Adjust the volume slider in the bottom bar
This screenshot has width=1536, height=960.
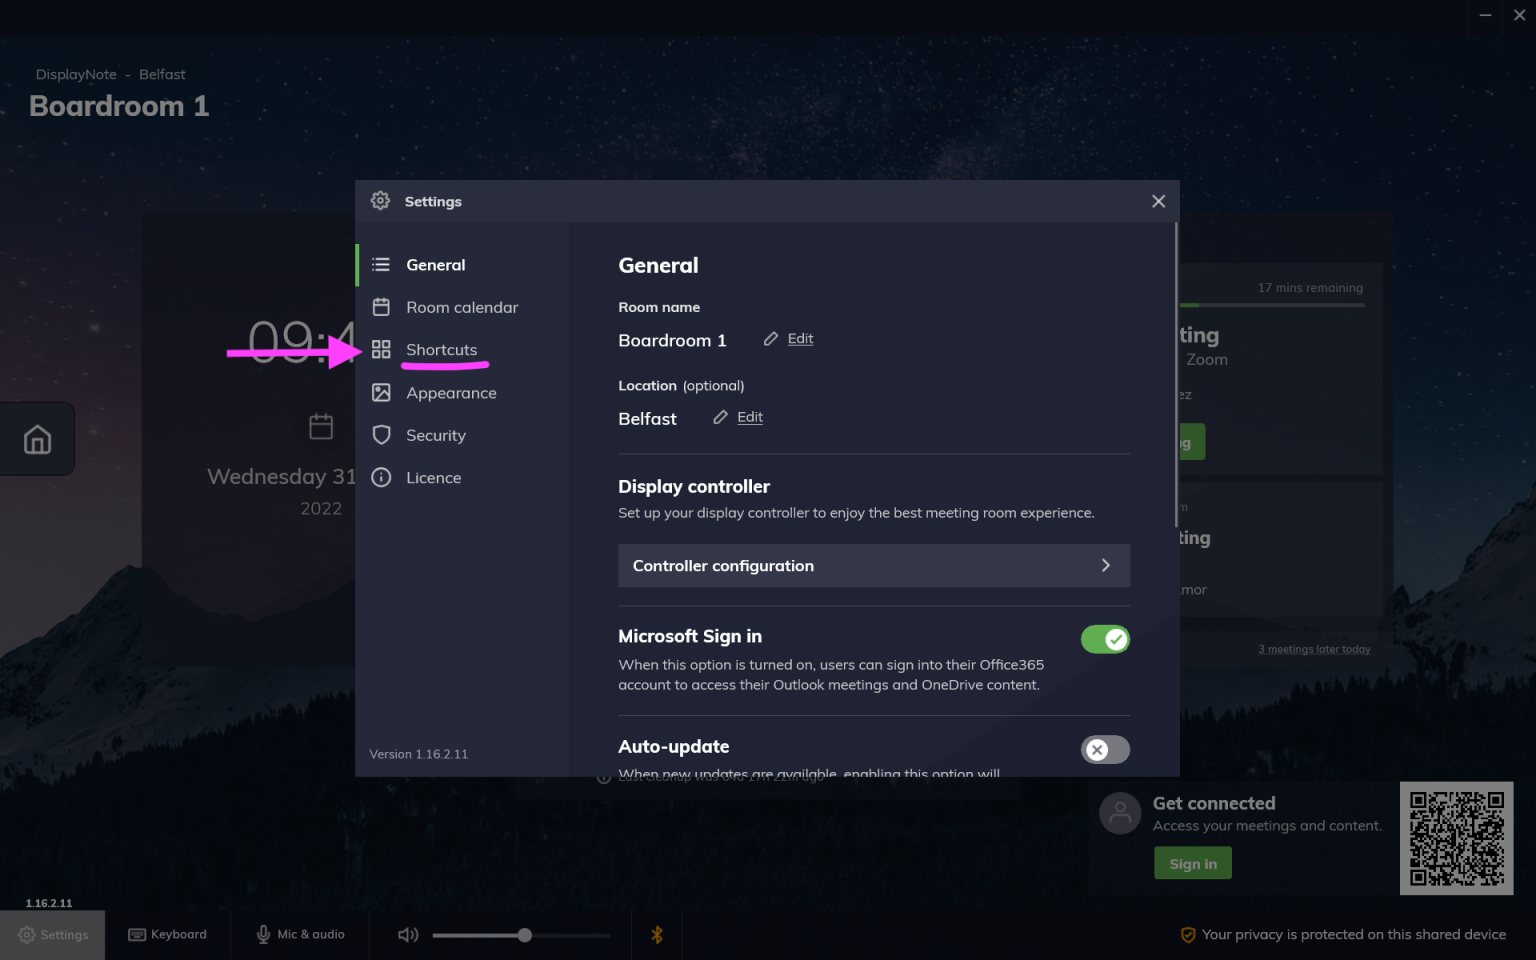(x=524, y=934)
